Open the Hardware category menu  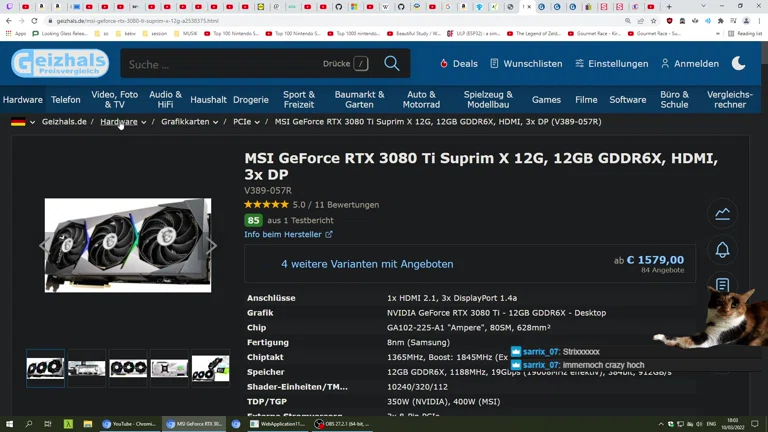point(22,100)
